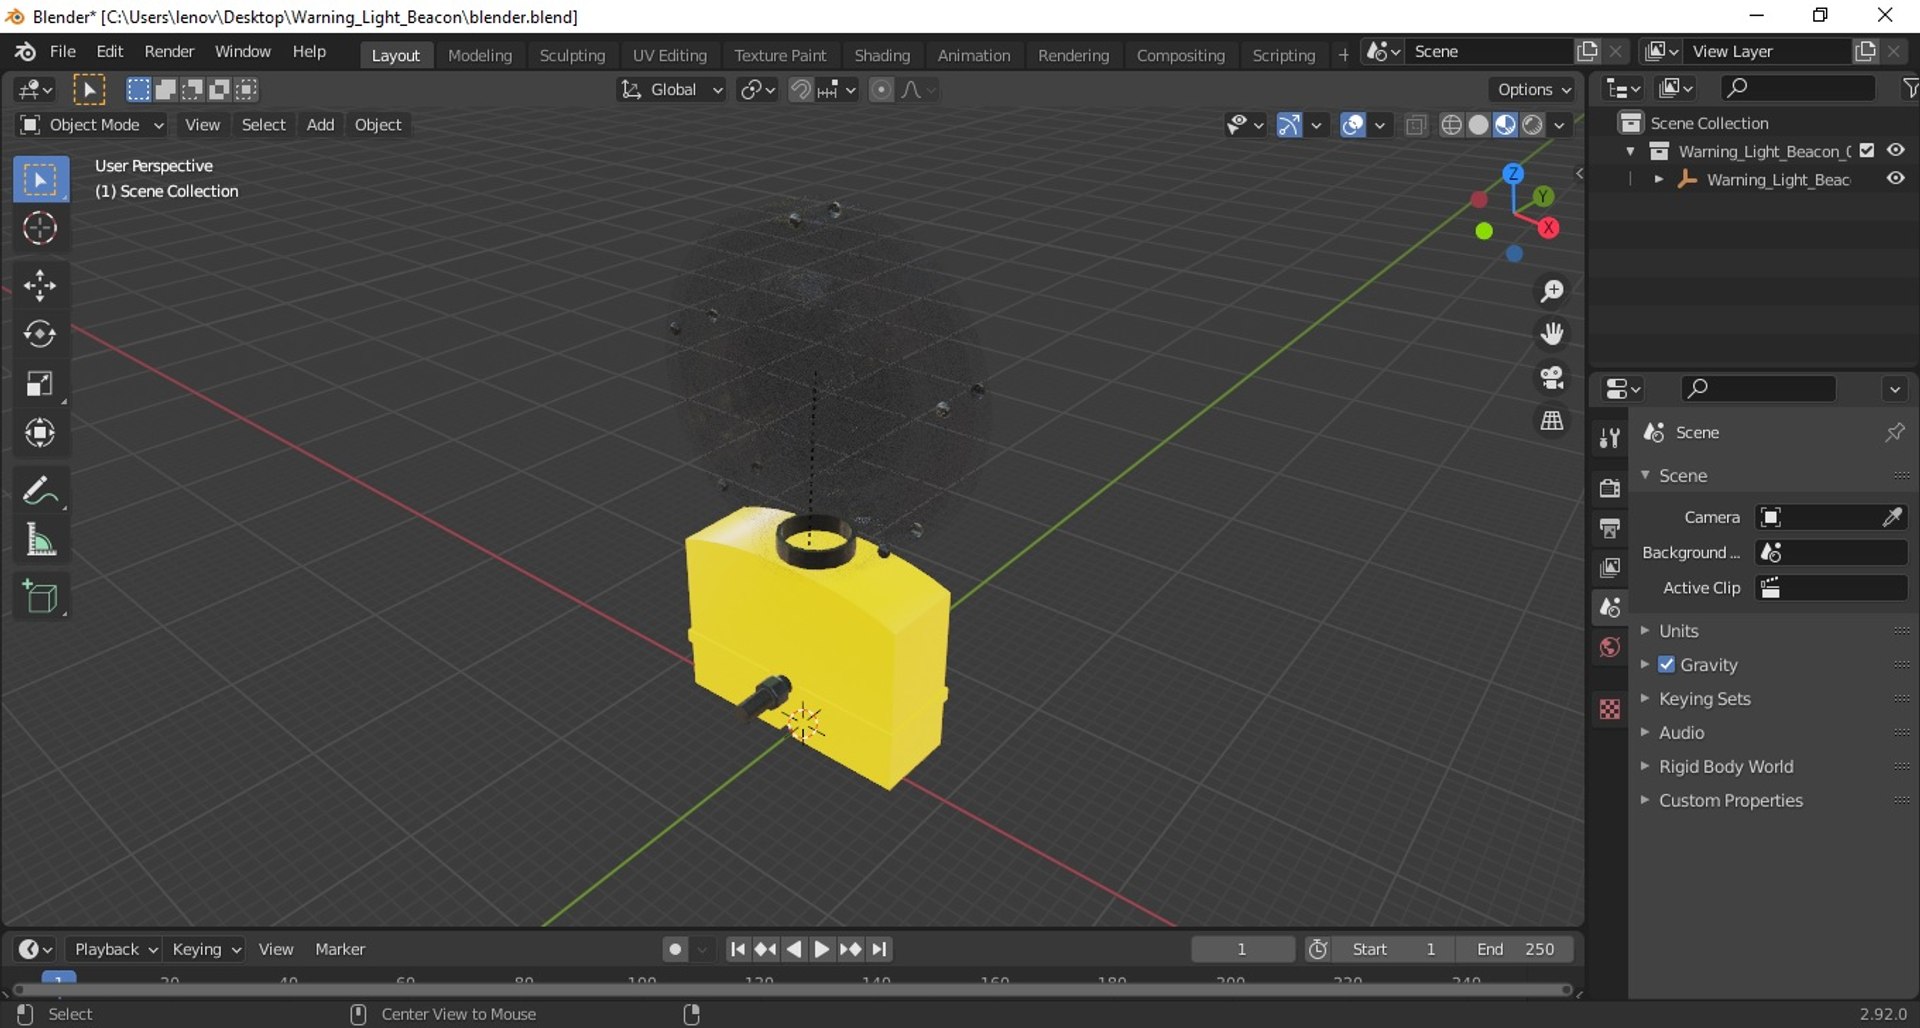The image size is (1920, 1028).
Task: Switch to the UV Editing workspace tab
Action: pos(670,55)
